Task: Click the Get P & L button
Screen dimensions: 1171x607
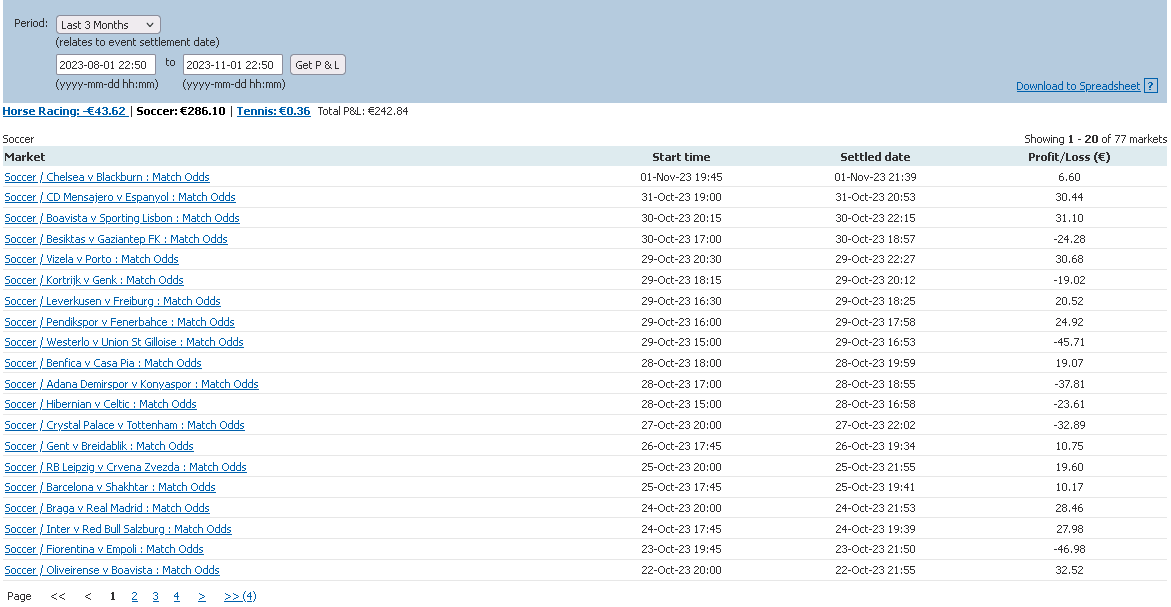Action: (x=317, y=65)
